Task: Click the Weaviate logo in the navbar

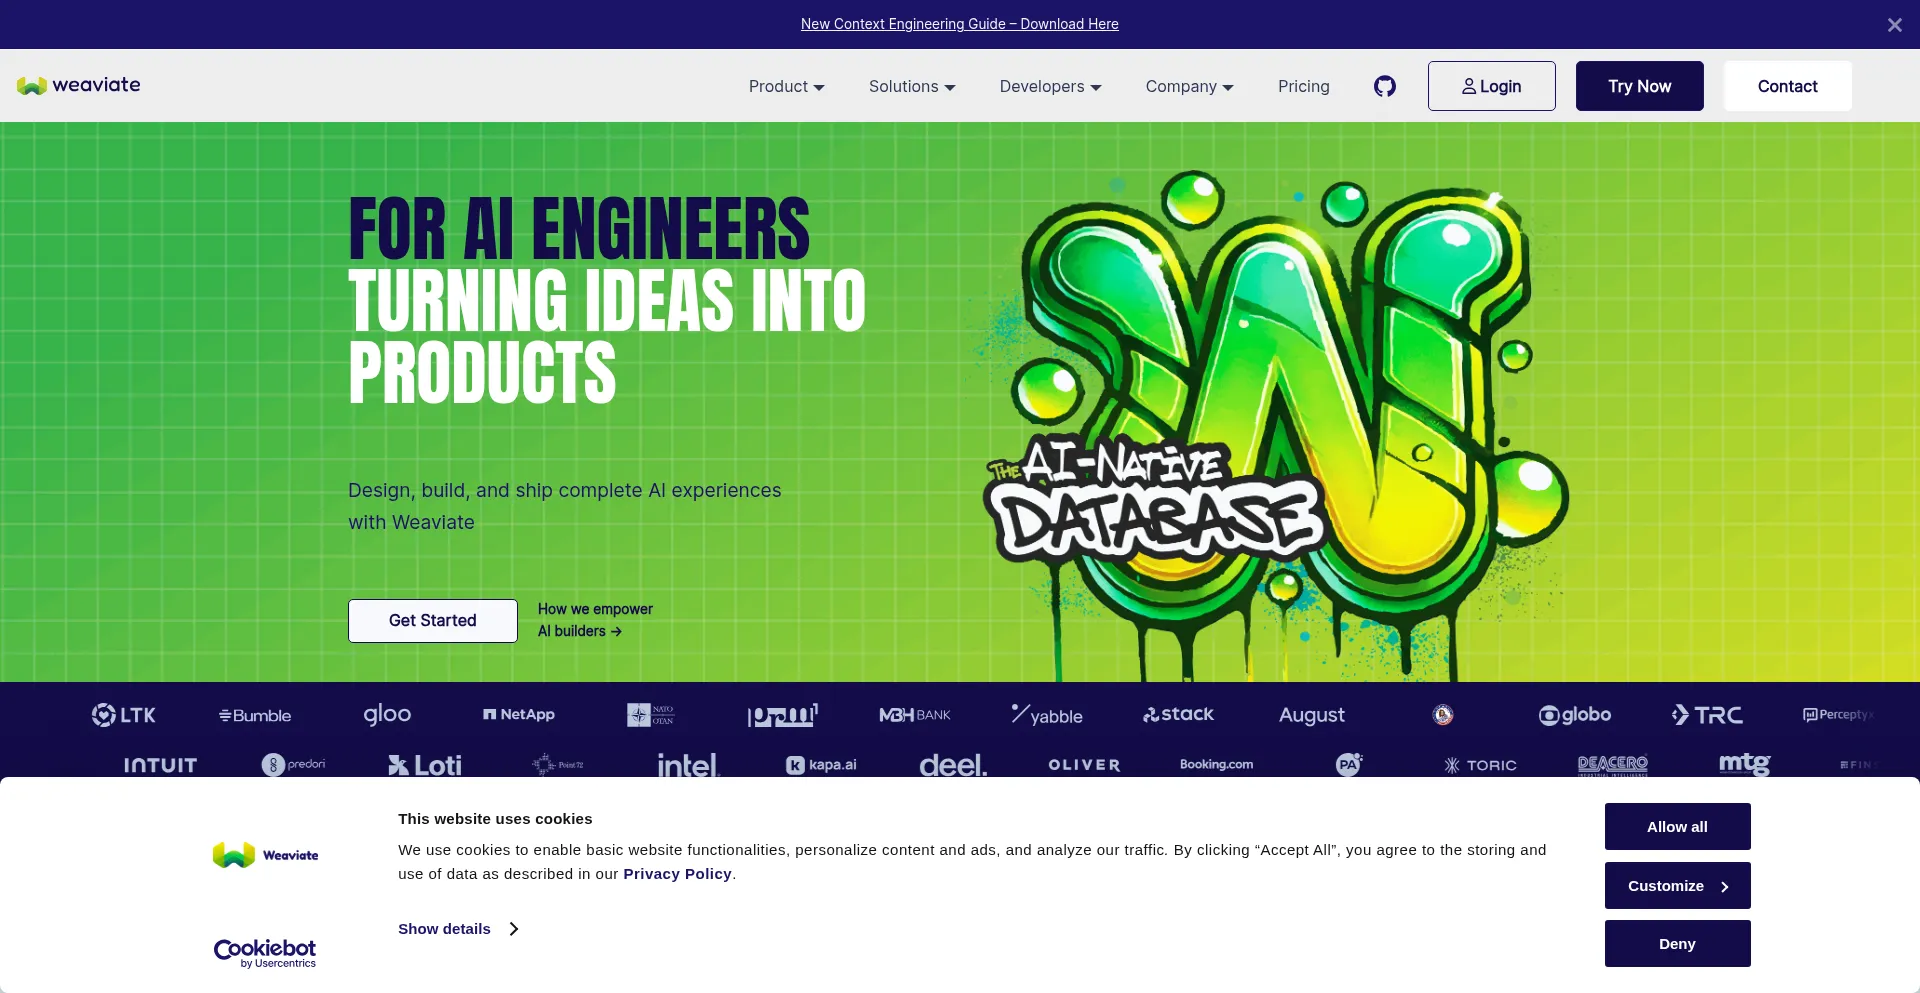Action: (x=78, y=85)
